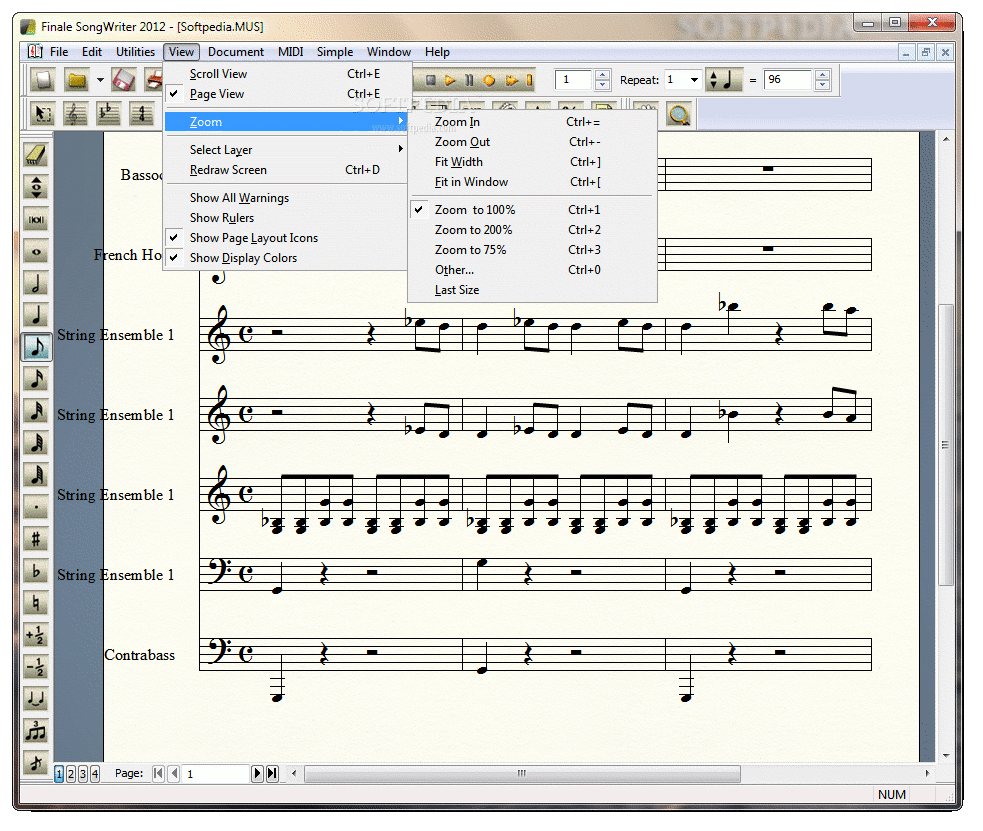Select Zoom to 100%
Viewport: 983px width, 831px height.
click(x=532, y=210)
